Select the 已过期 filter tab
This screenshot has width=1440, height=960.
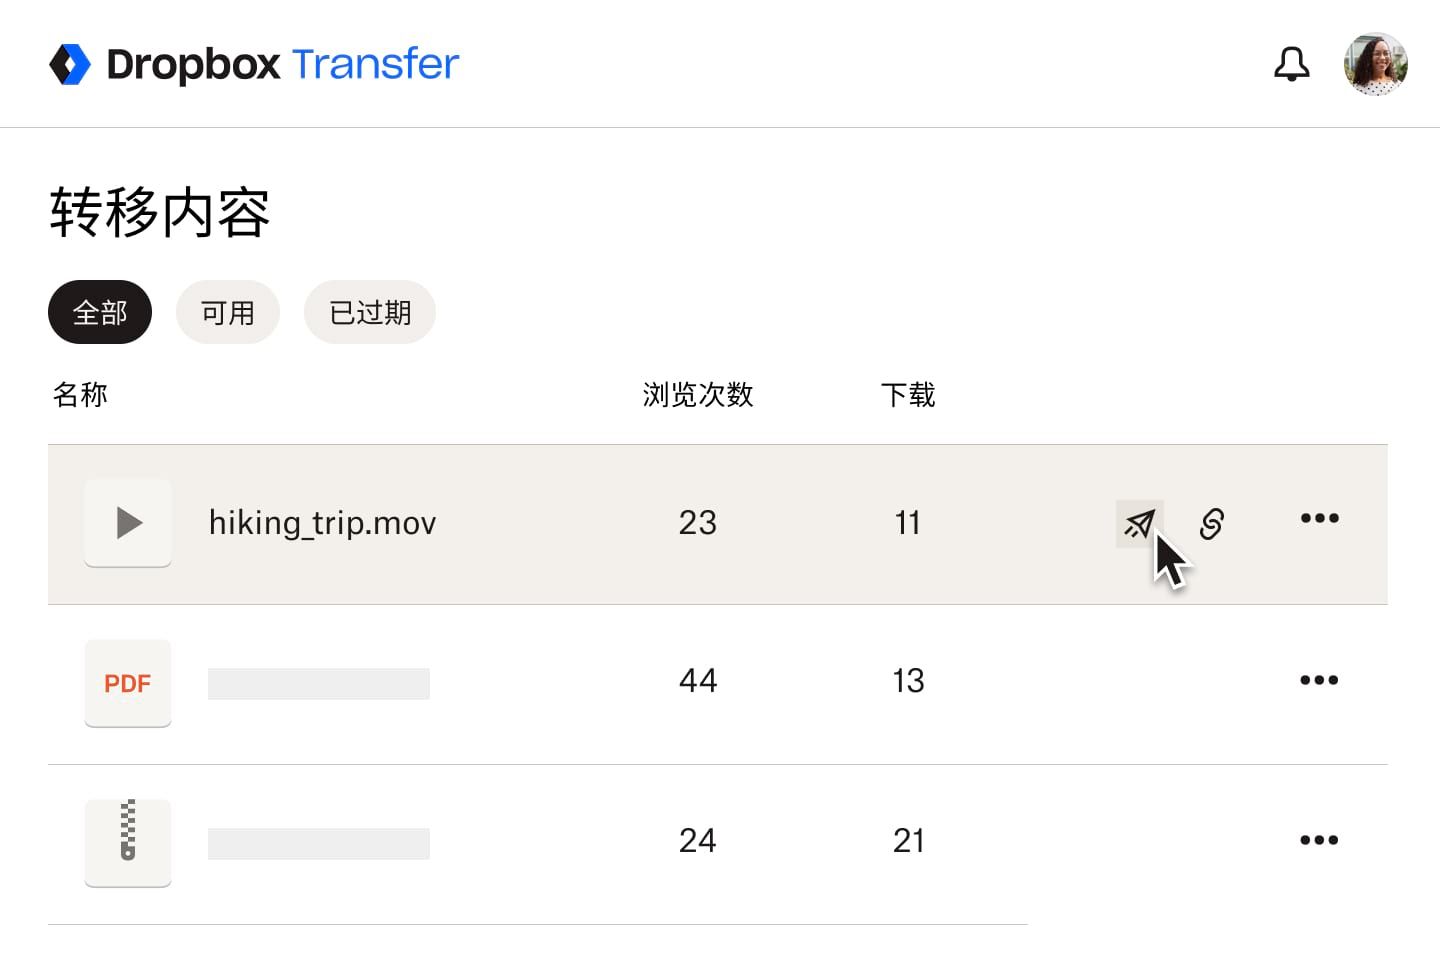click(x=370, y=312)
